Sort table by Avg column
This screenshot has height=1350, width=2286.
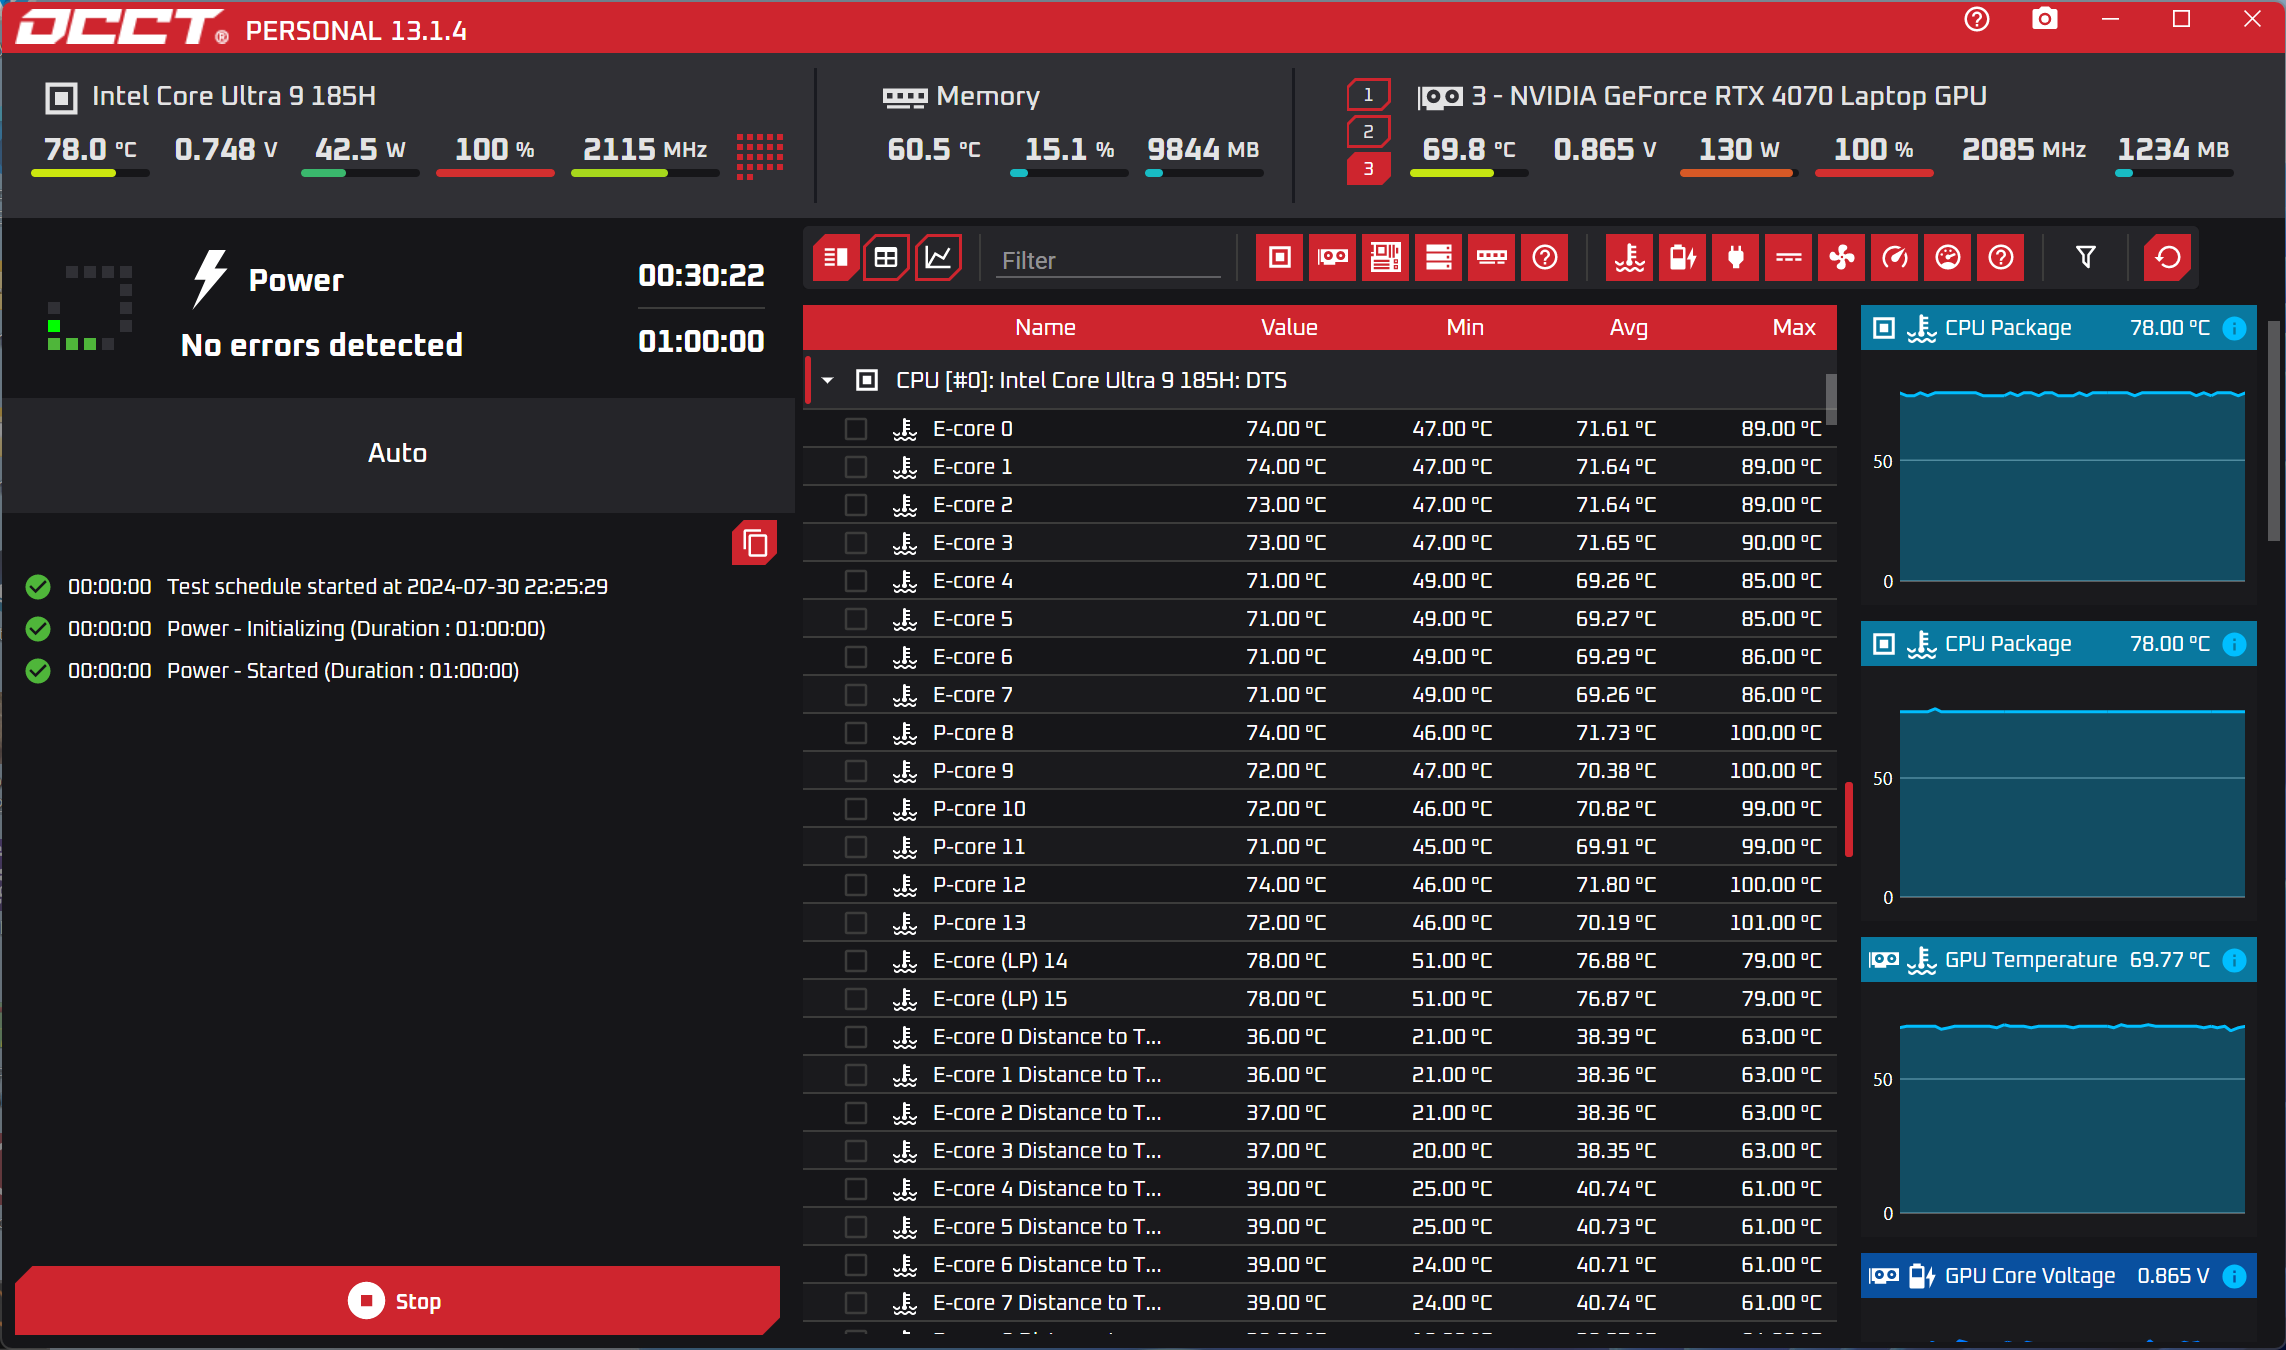coord(1629,327)
